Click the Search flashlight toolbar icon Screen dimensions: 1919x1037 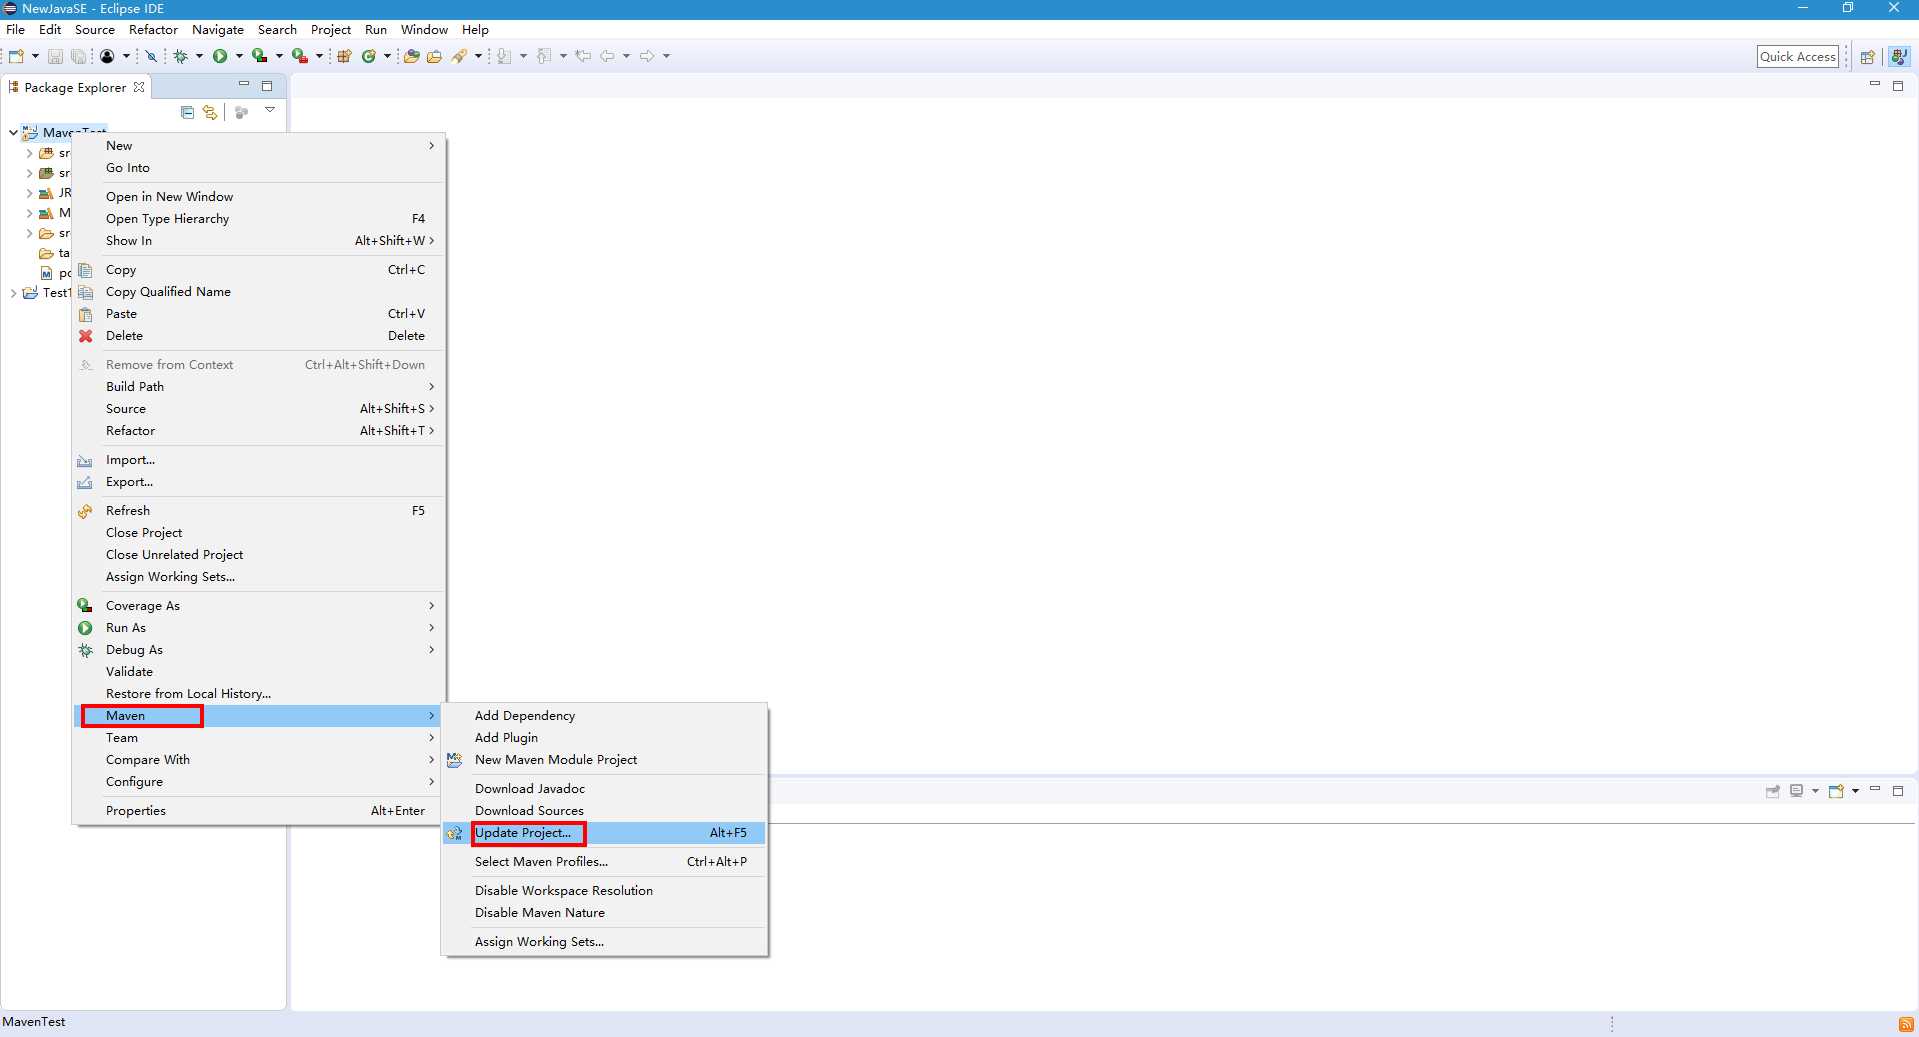460,56
